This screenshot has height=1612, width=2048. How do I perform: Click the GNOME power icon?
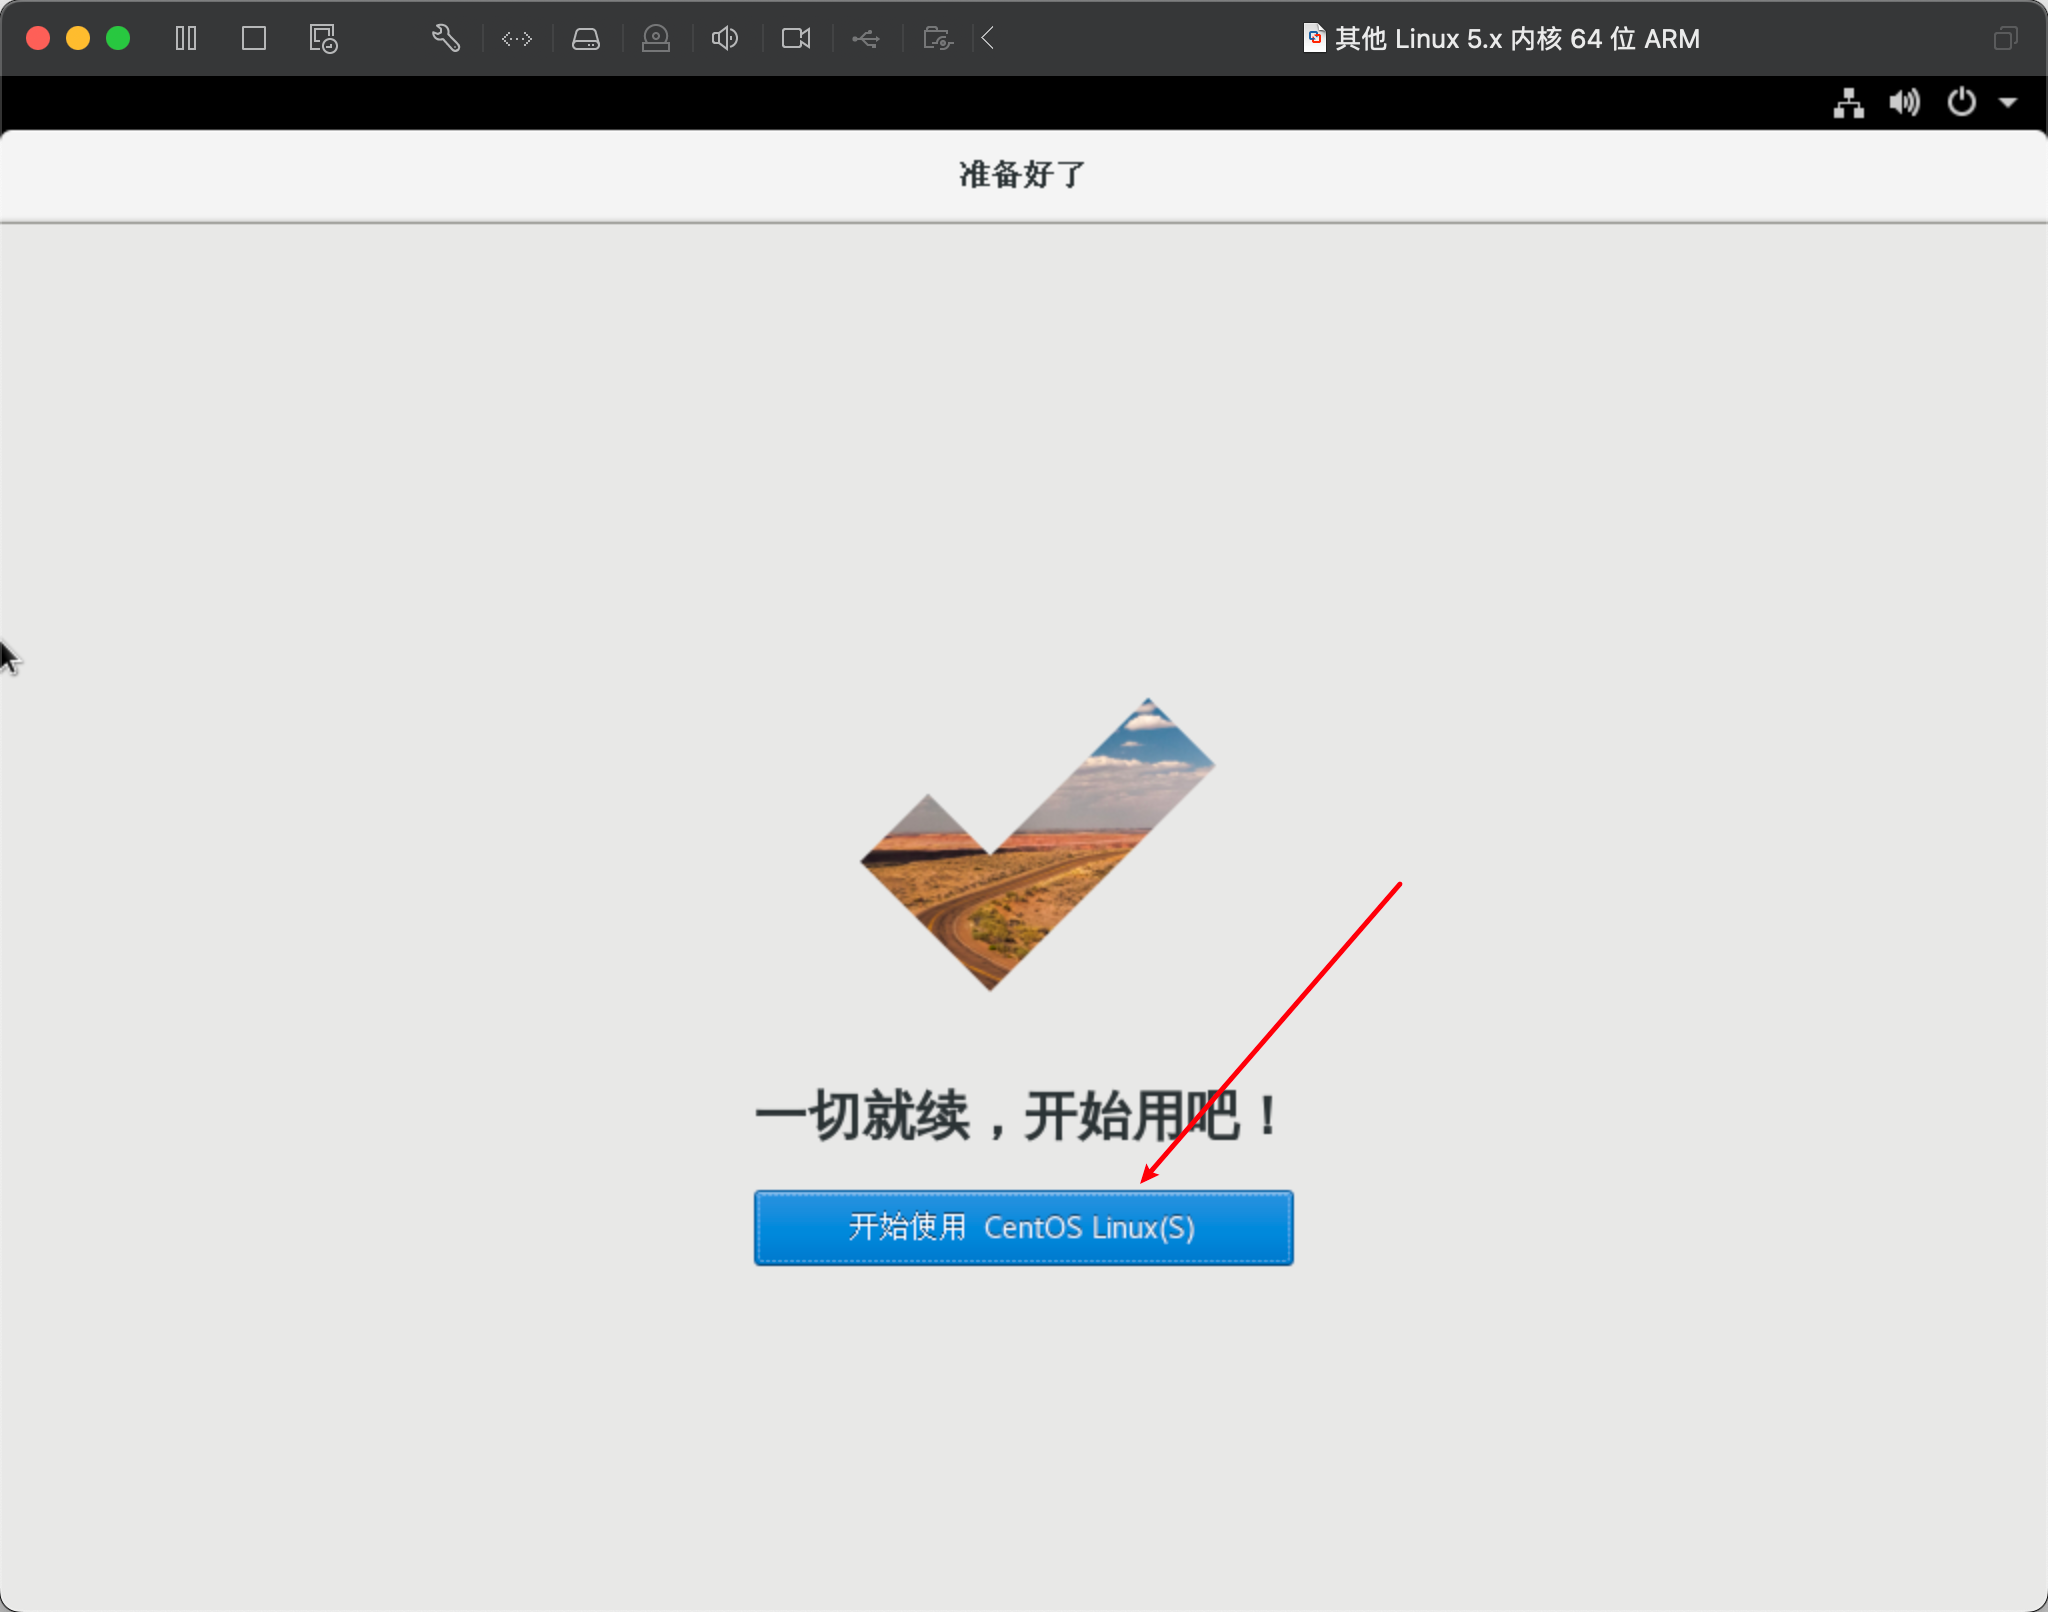1962,102
